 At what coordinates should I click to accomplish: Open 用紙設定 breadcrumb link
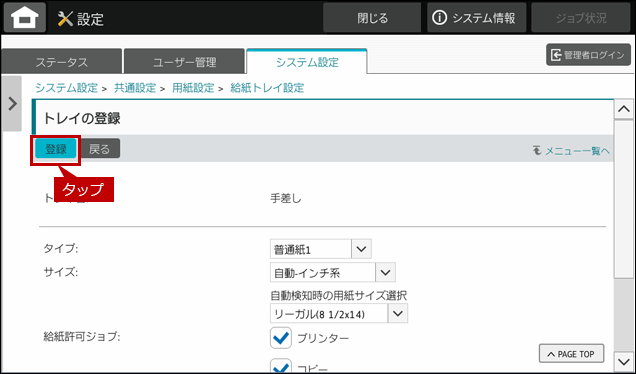click(x=193, y=88)
